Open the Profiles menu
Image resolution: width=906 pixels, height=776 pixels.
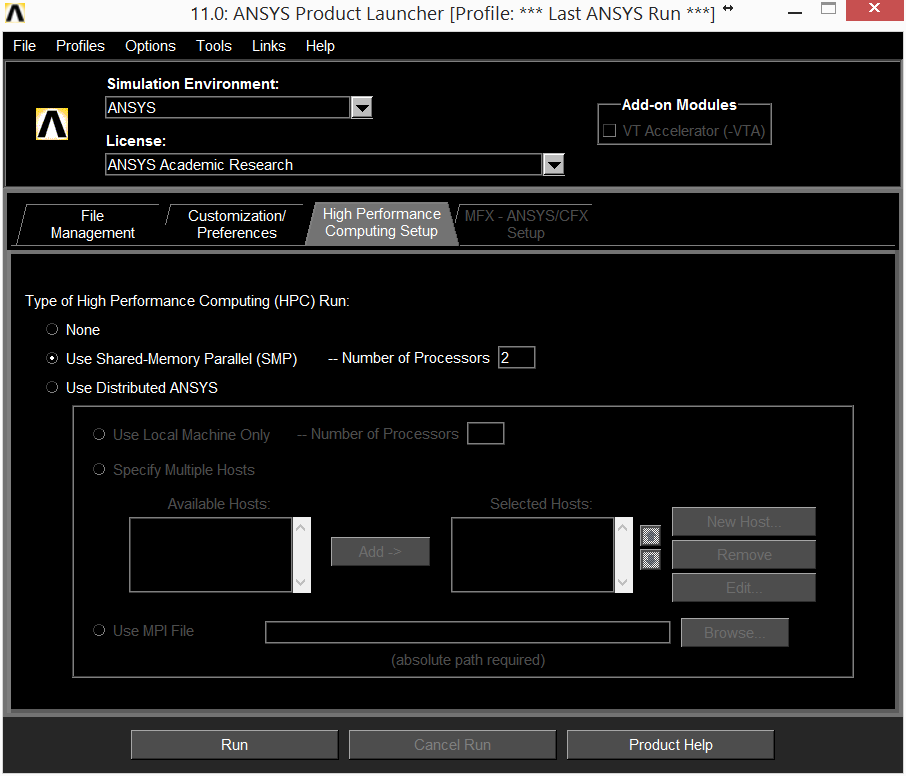click(80, 46)
